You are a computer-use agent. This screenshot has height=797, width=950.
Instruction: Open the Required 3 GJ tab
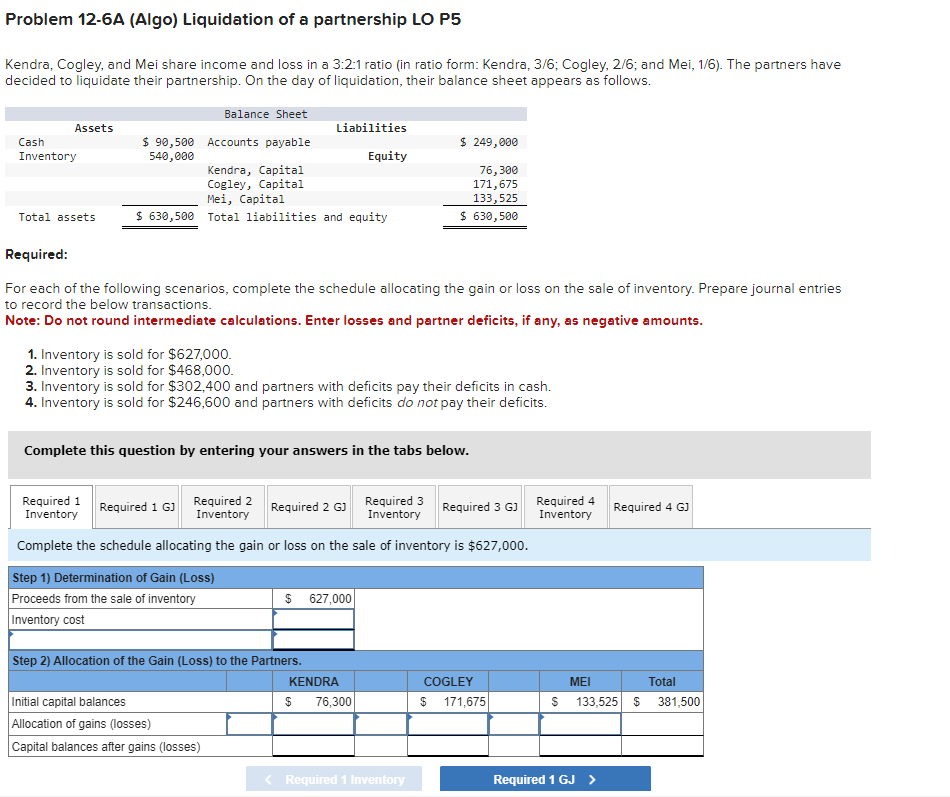click(480, 506)
